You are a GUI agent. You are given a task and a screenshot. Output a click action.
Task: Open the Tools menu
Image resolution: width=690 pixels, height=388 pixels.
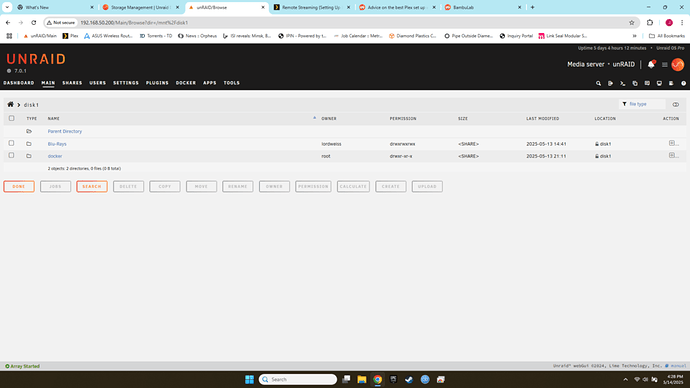point(231,83)
